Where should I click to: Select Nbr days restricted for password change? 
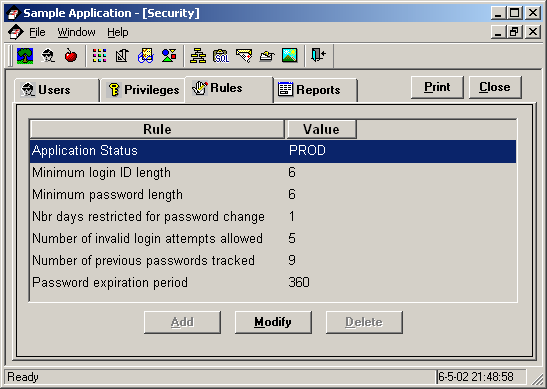coord(273,217)
